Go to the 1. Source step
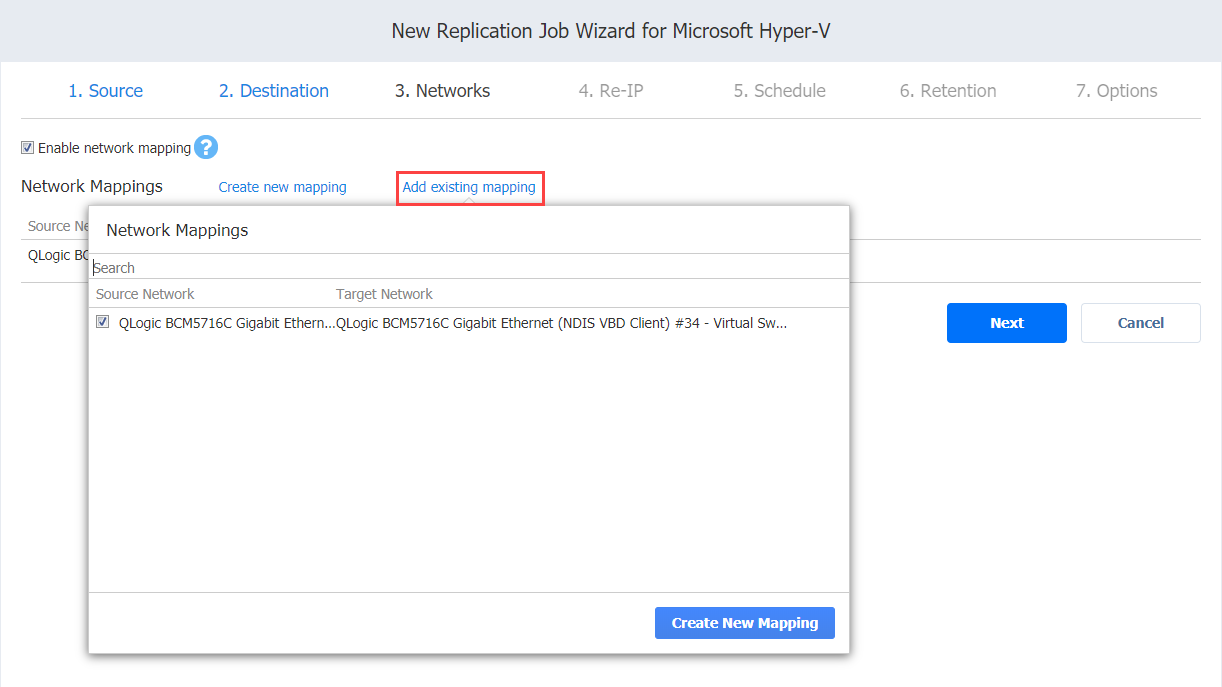 [x=105, y=91]
